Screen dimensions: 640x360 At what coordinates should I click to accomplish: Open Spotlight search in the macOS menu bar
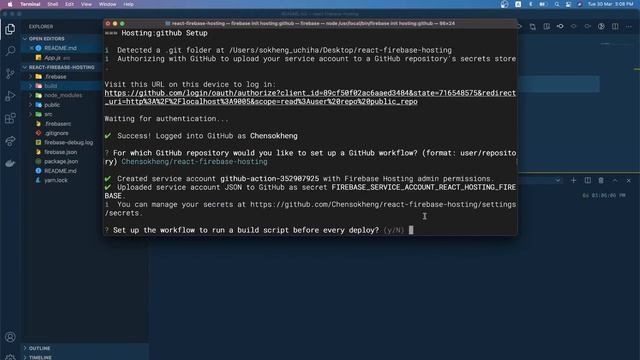pyautogui.click(x=557, y=4)
